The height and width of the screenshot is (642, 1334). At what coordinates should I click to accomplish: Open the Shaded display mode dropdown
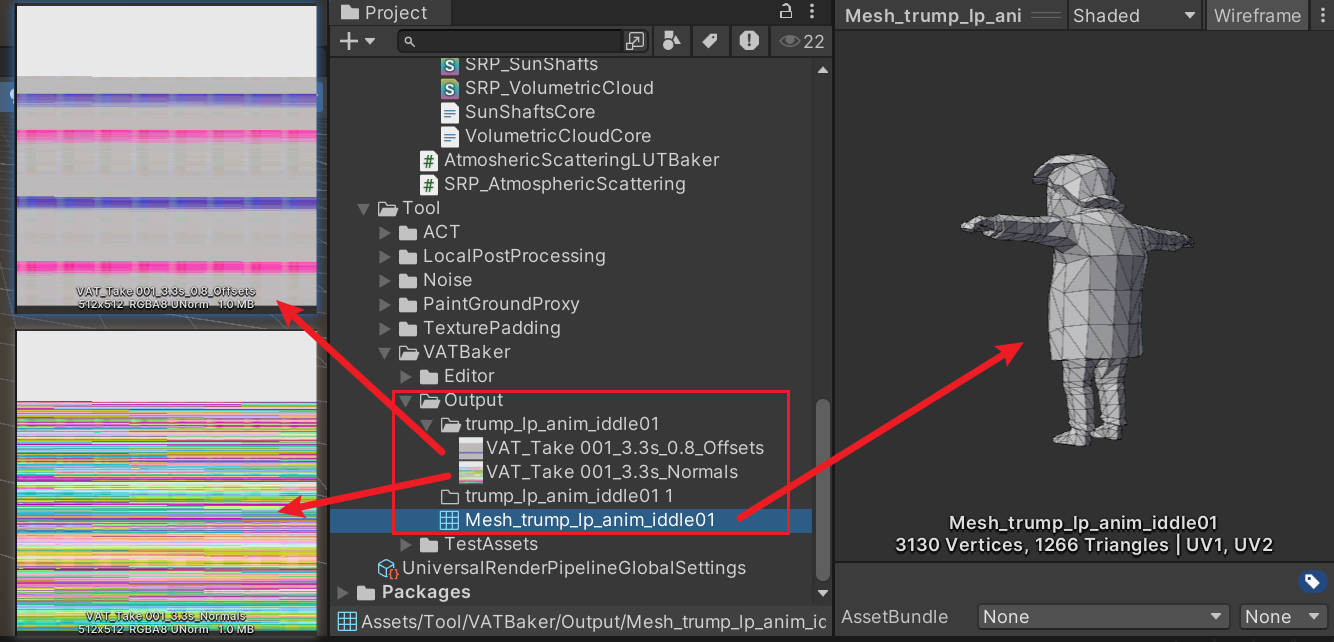click(1133, 15)
